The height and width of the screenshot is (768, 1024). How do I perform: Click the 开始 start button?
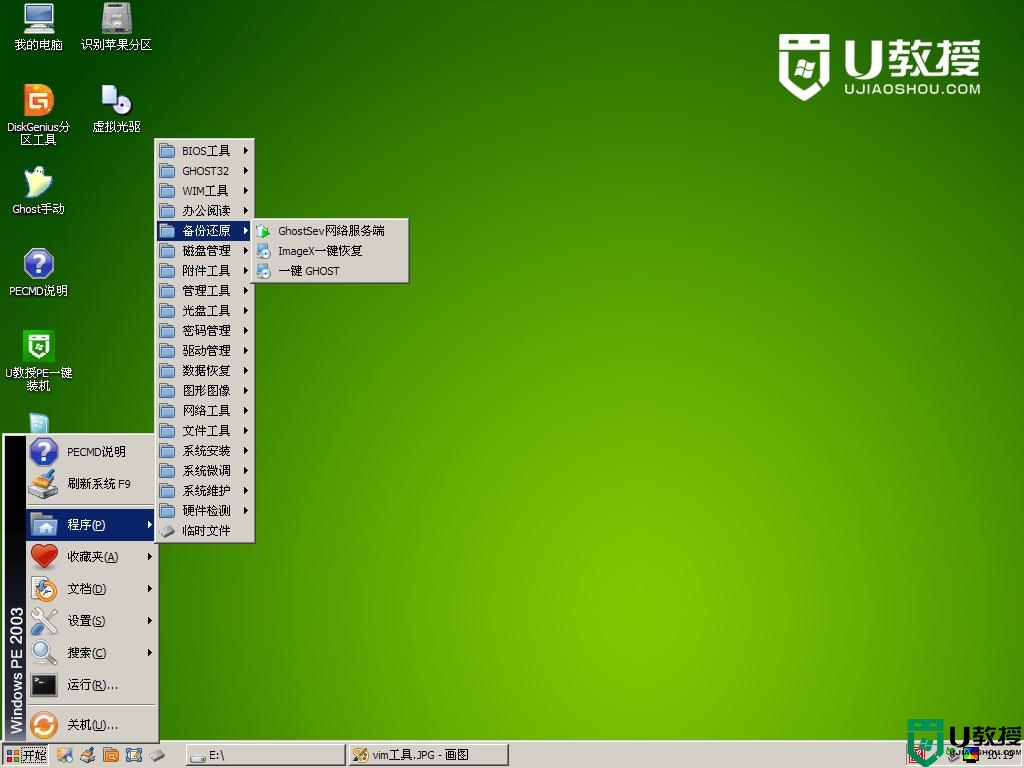click(27, 755)
